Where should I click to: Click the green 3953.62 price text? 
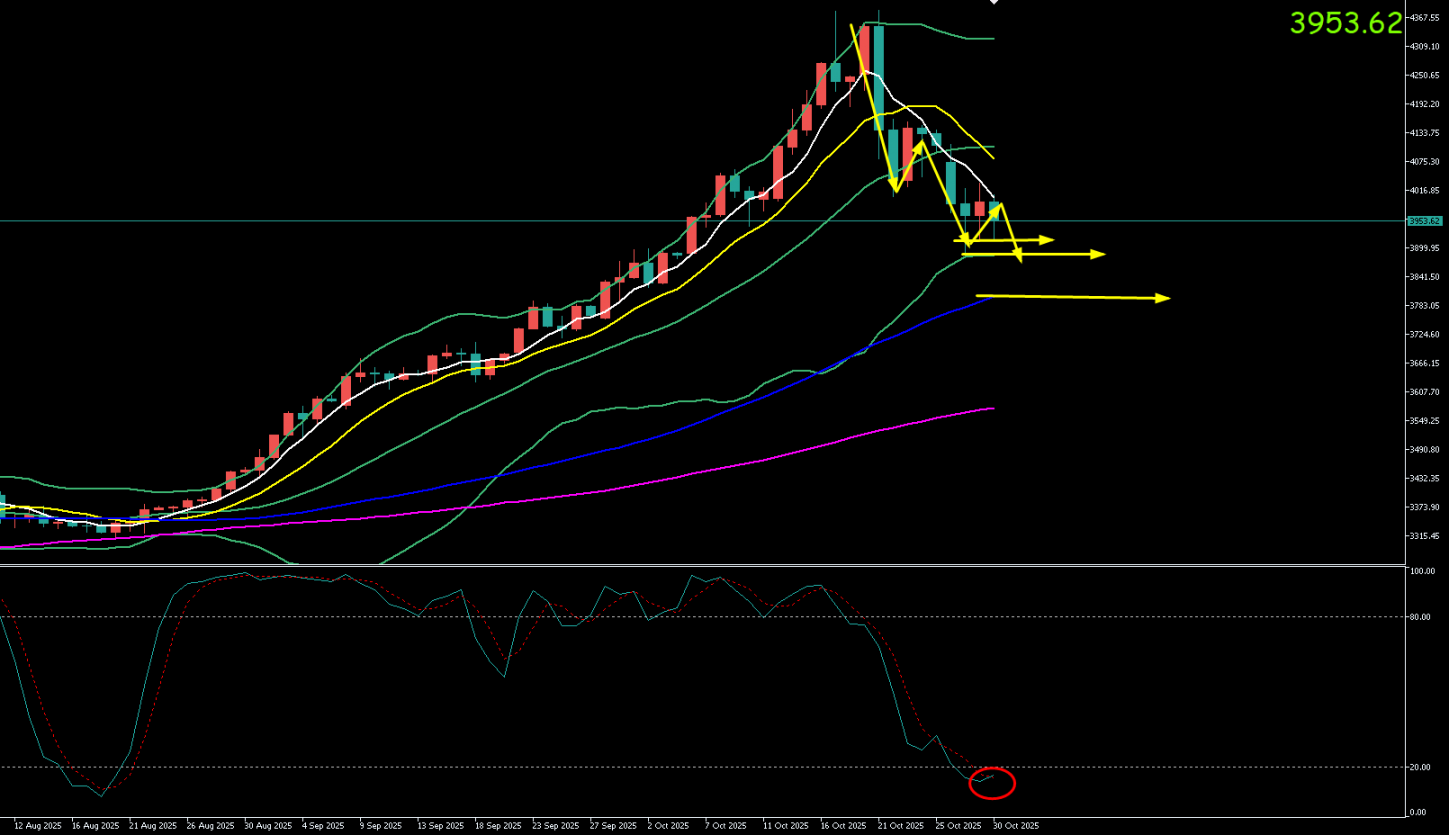coord(1345,23)
